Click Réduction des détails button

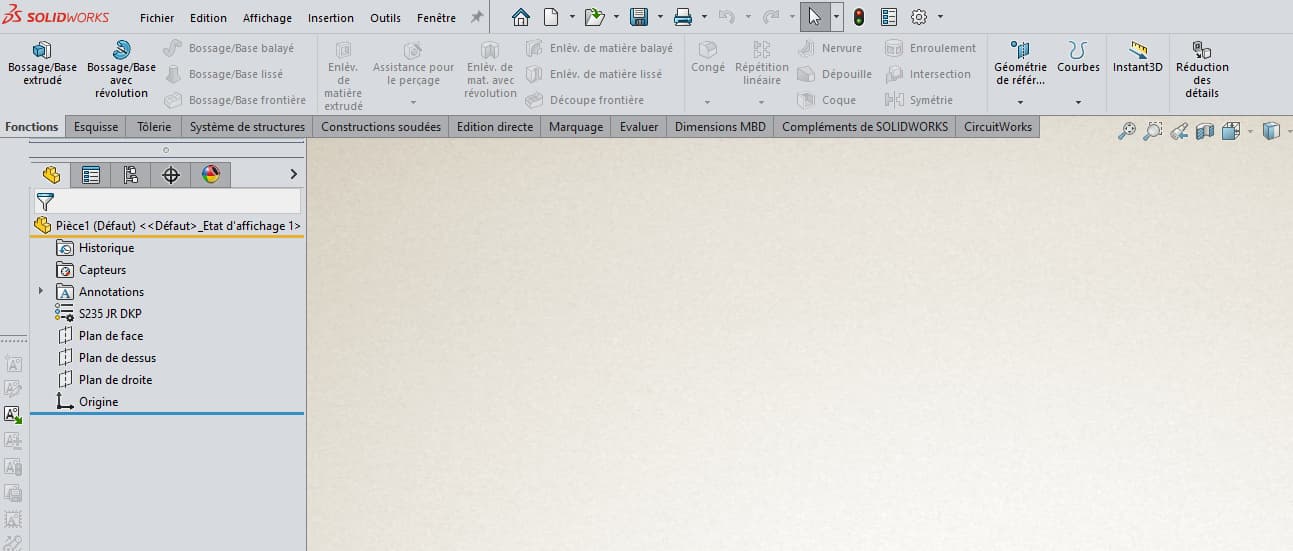point(1202,68)
